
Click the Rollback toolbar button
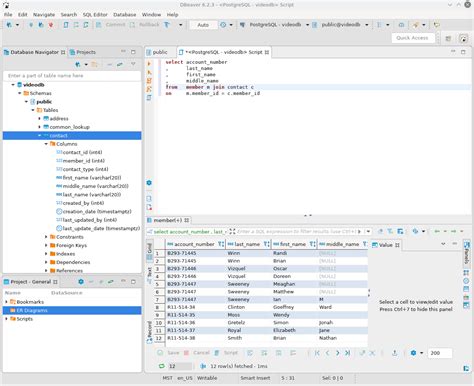[x=145, y=25]
